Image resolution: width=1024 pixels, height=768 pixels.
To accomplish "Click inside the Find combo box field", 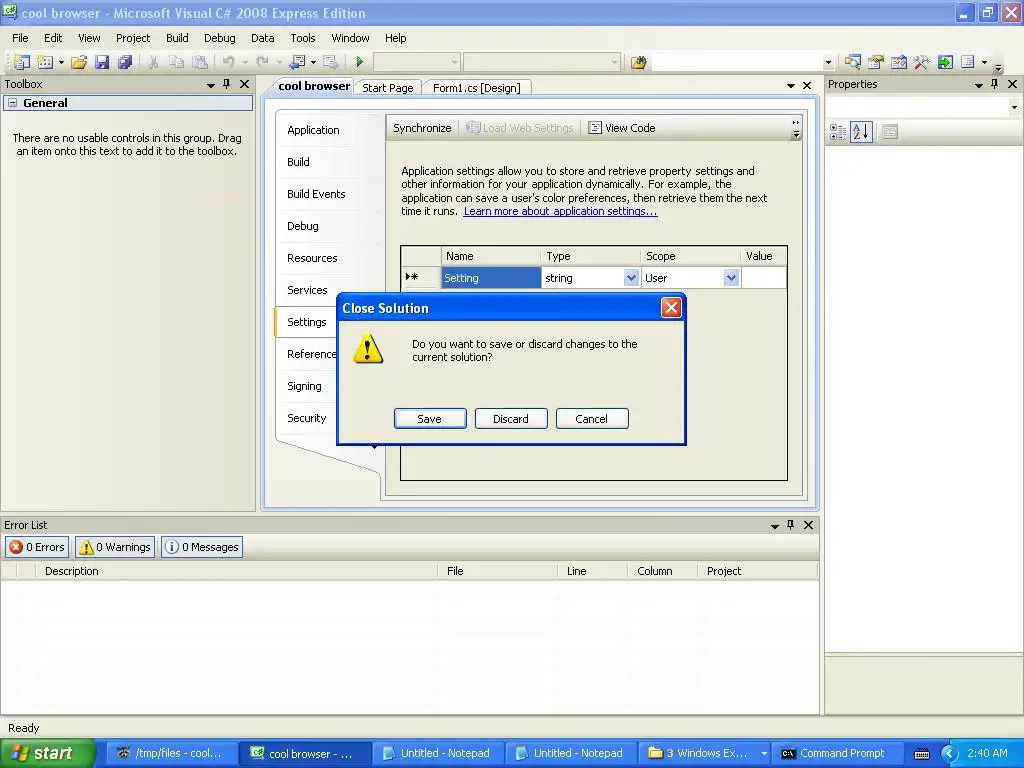I will (737, 62).
